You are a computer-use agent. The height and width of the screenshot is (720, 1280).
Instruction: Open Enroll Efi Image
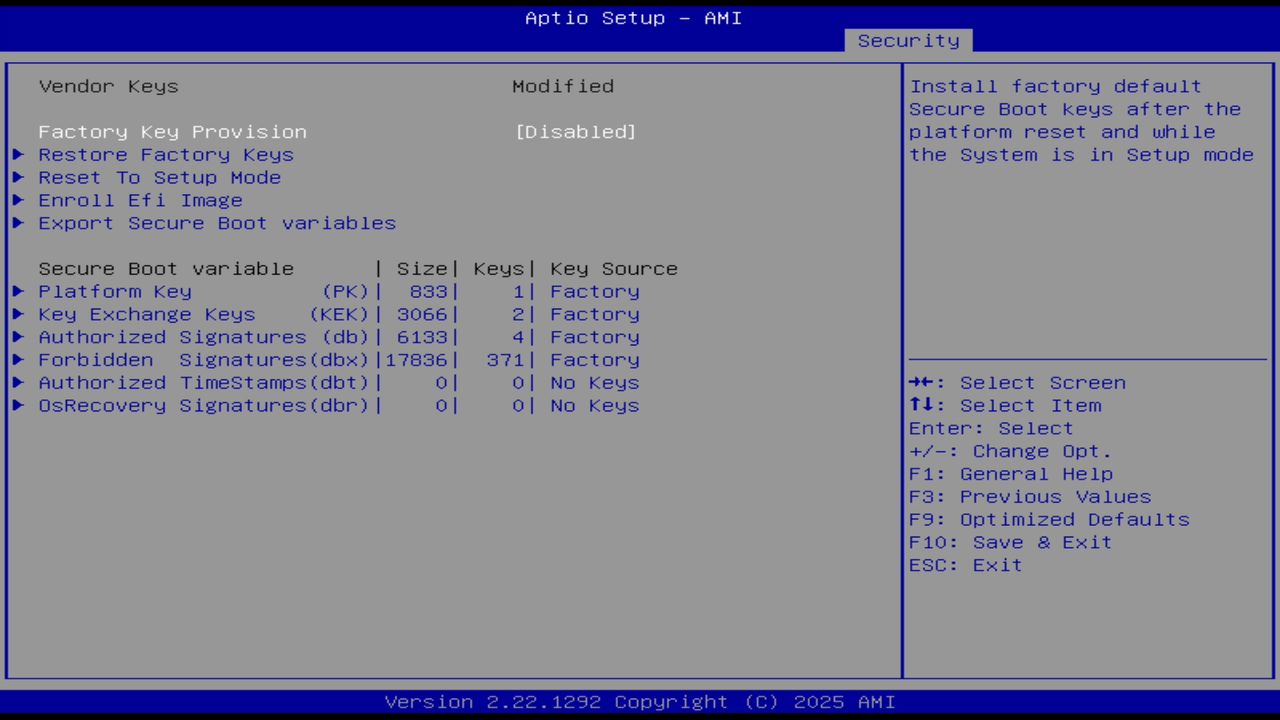(140, 200)
